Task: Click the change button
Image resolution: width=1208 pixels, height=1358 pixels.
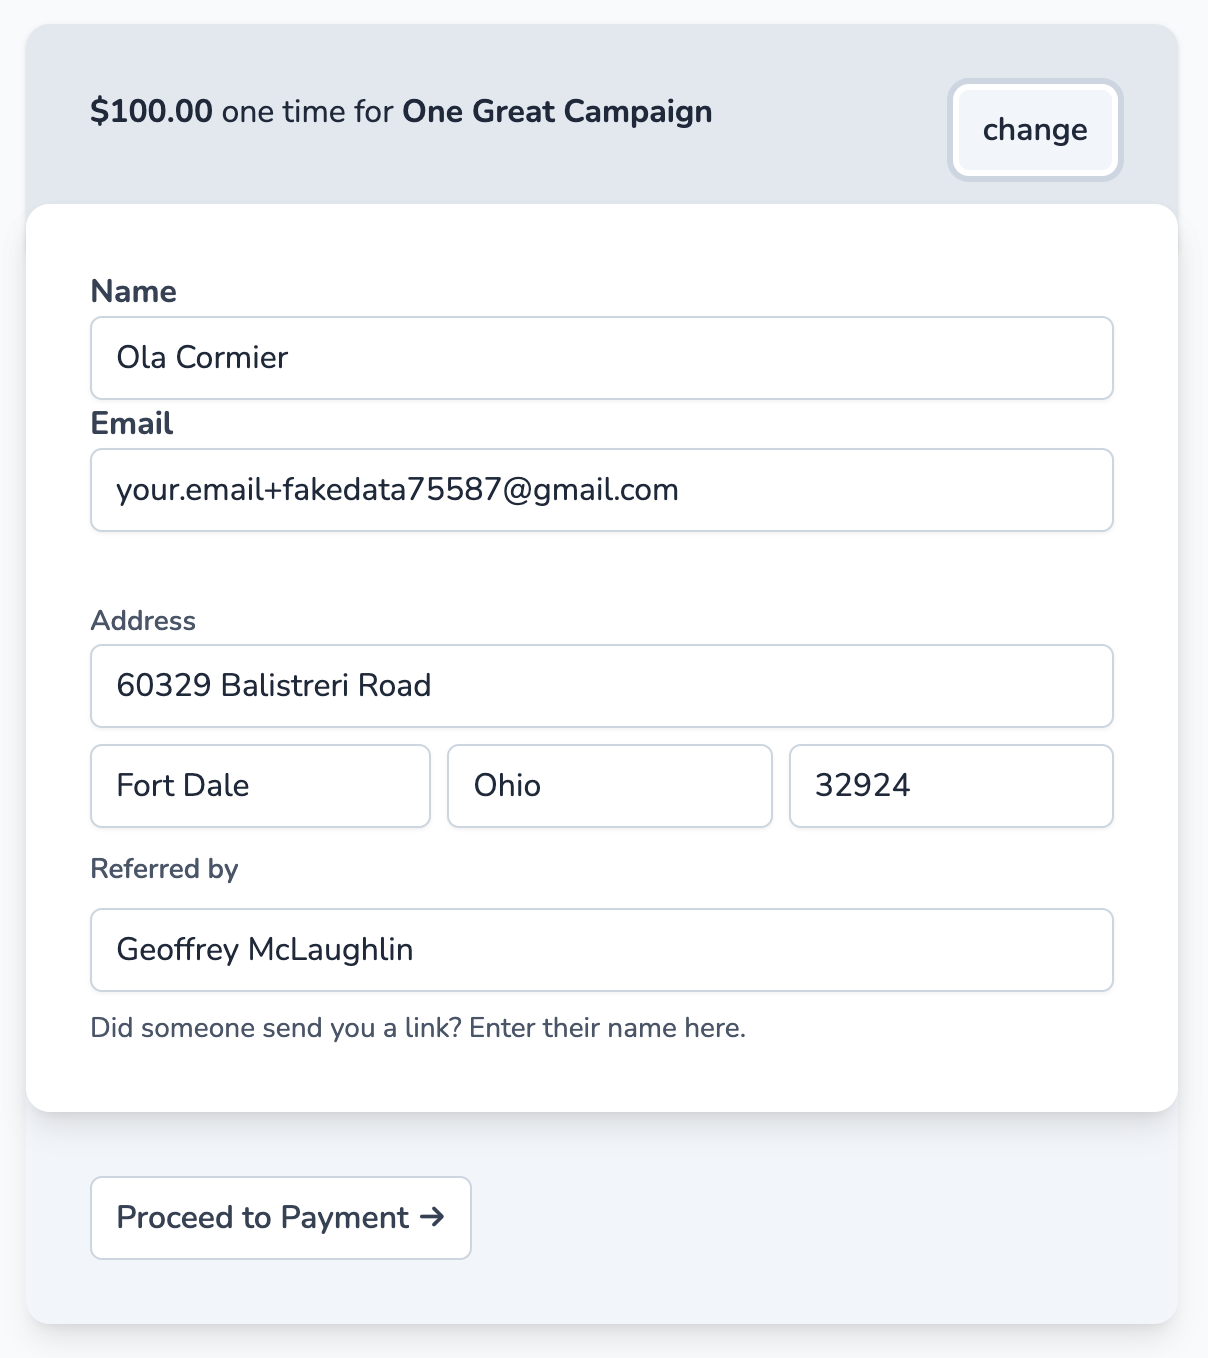Action: [x=1035, y=130]
